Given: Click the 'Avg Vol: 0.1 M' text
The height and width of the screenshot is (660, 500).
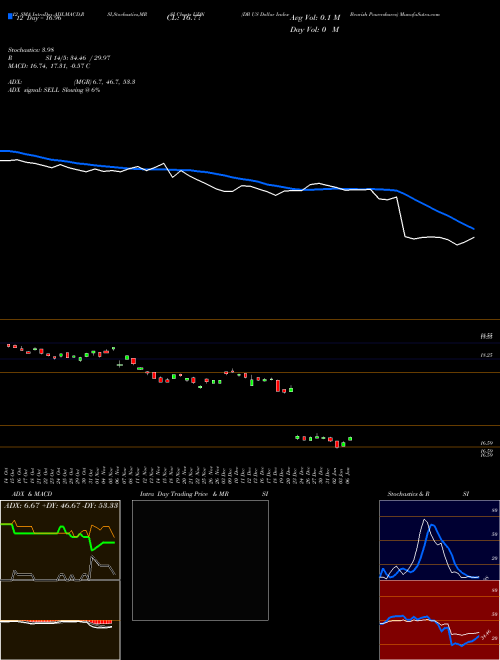Looking at the screenshot, I should pos(315,18).
